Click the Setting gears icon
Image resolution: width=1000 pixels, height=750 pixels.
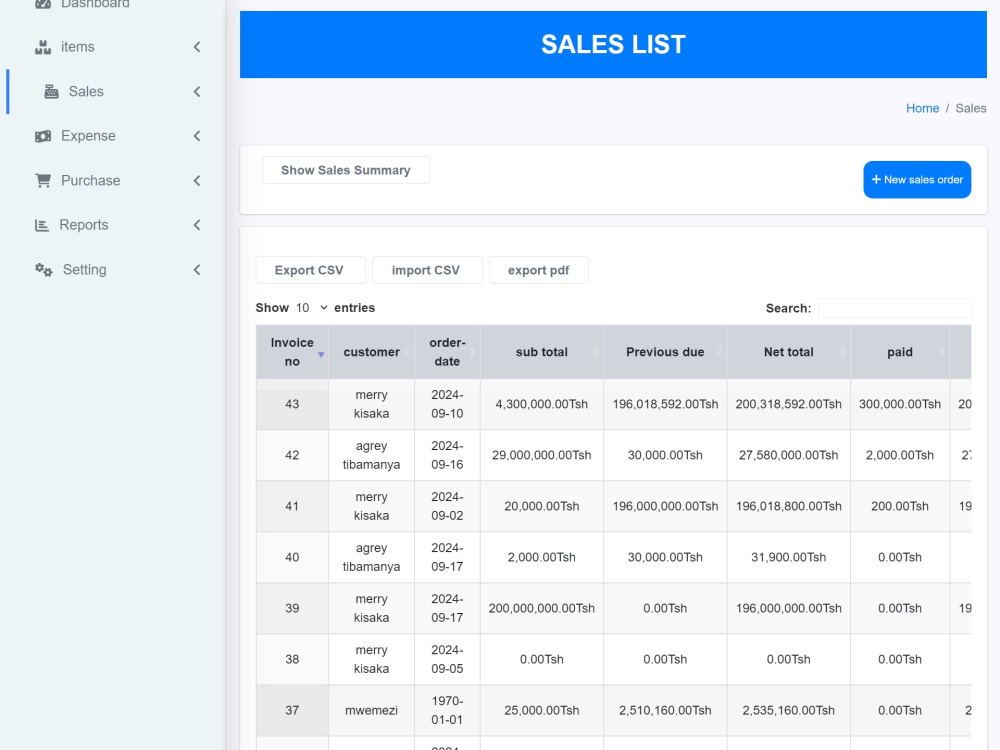tap(43, 270)
